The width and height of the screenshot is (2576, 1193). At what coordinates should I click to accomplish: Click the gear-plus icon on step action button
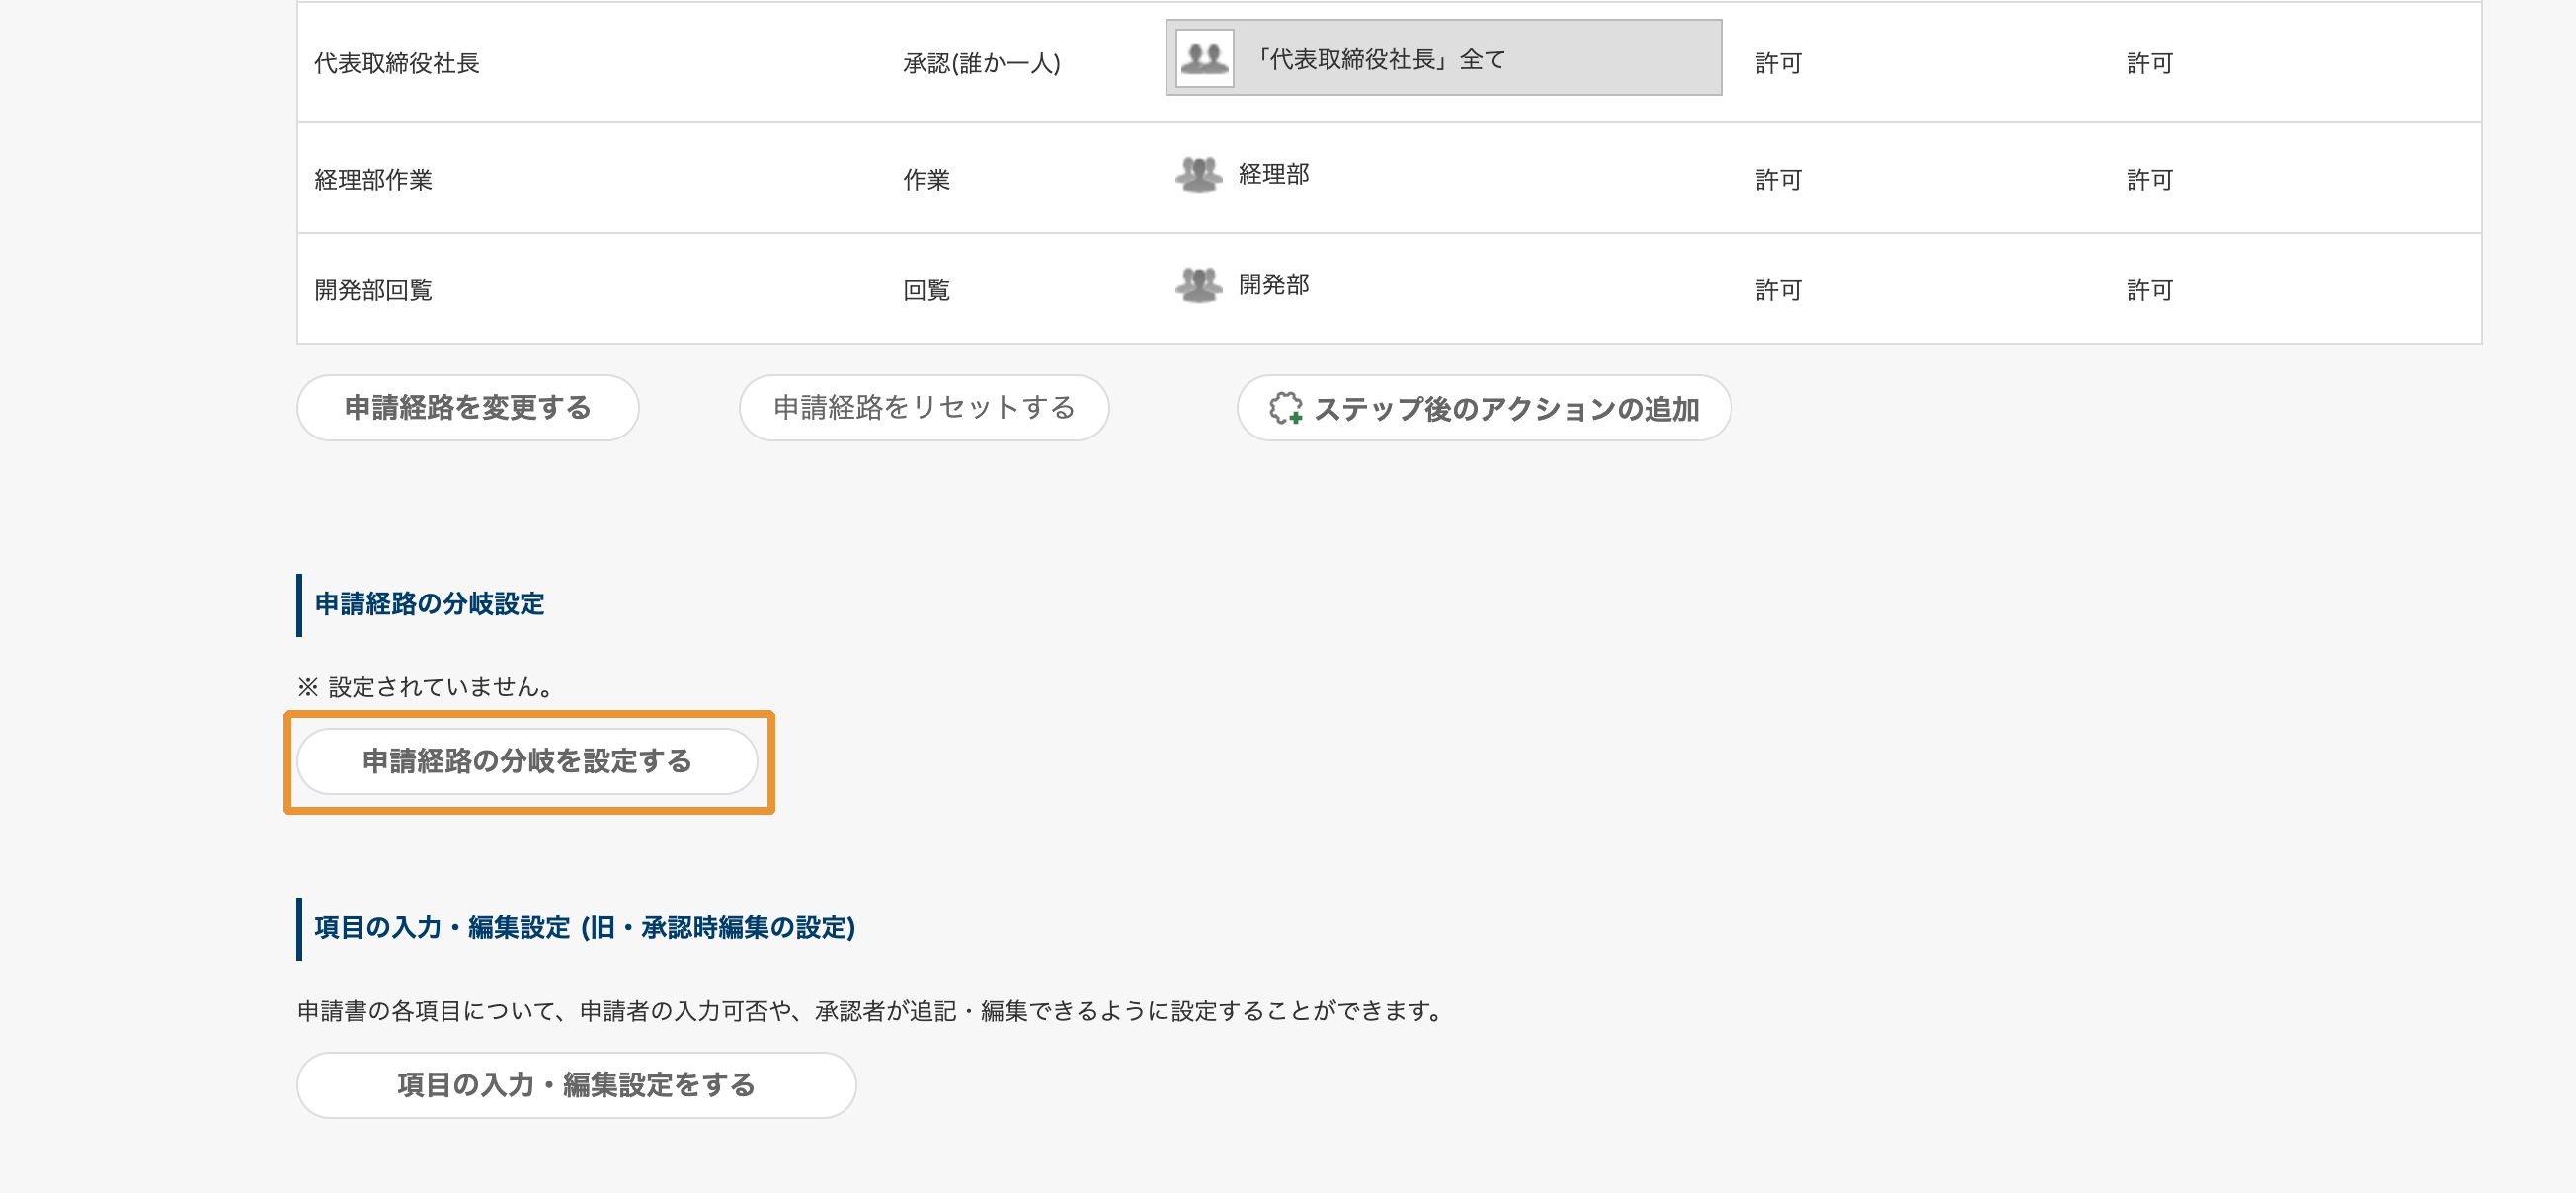1285,408
